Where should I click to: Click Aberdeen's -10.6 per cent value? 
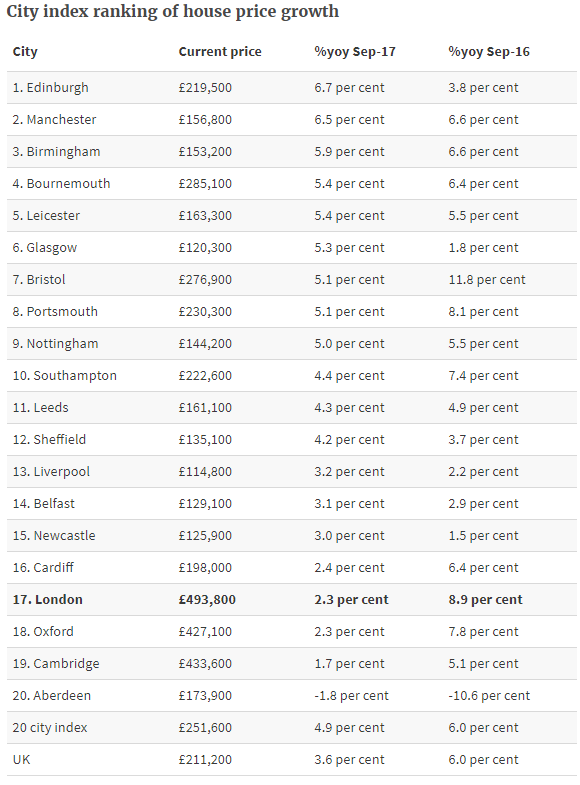(x=489, y=696)
